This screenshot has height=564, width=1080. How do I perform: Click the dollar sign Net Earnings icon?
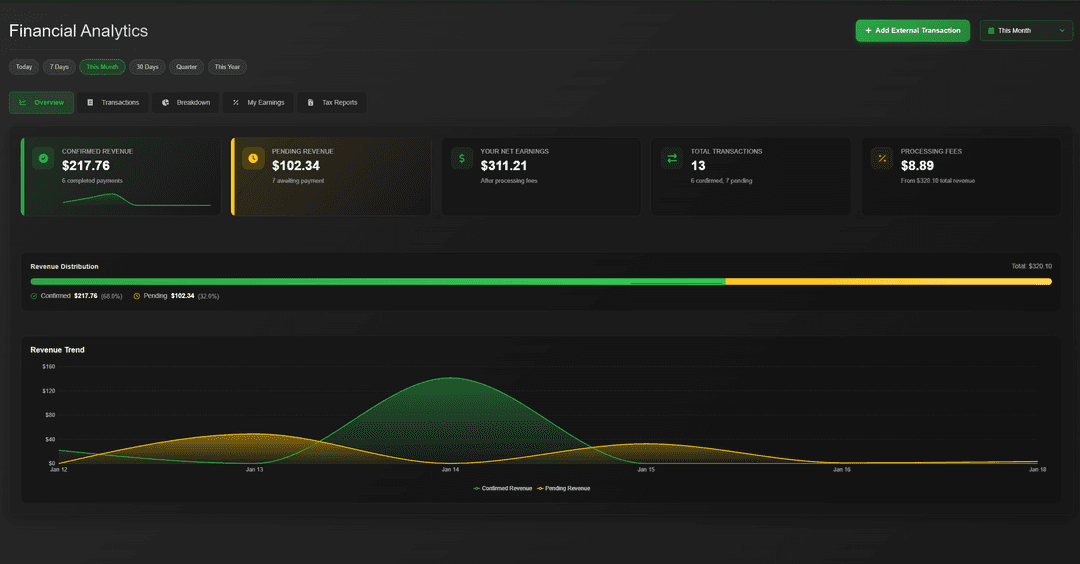[x=462, y=158]
